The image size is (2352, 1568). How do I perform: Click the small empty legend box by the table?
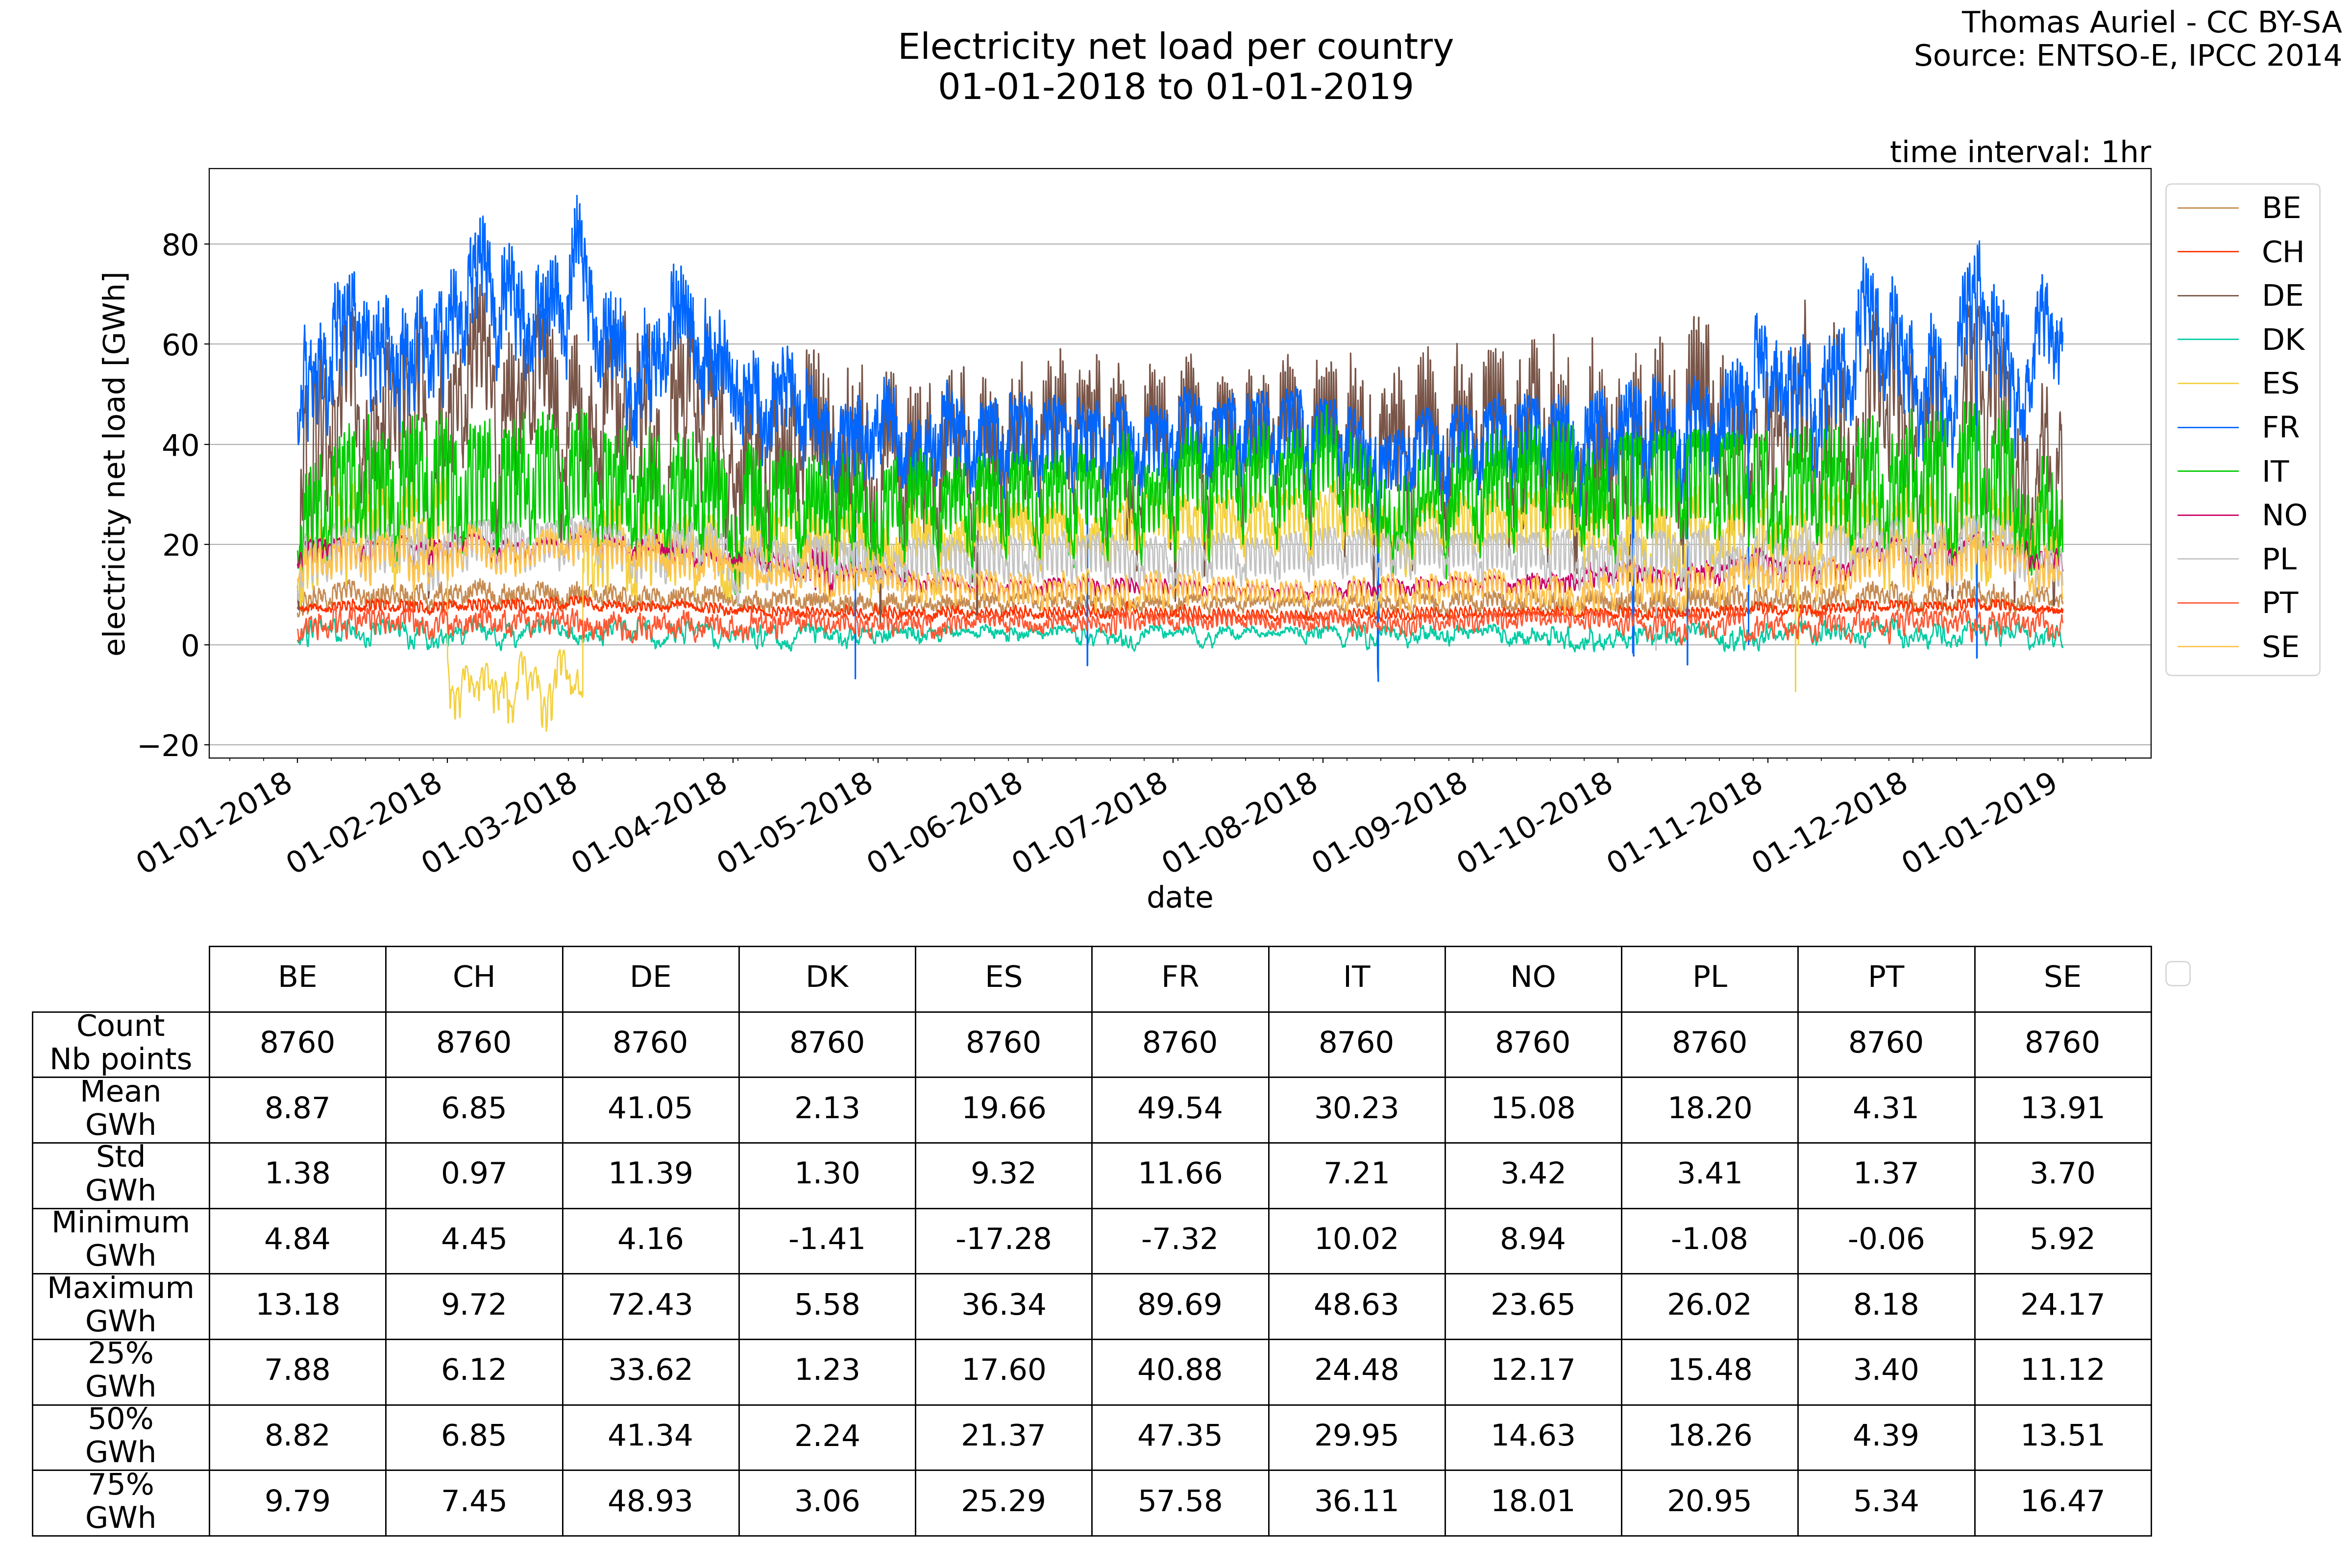click(2178, 973)
